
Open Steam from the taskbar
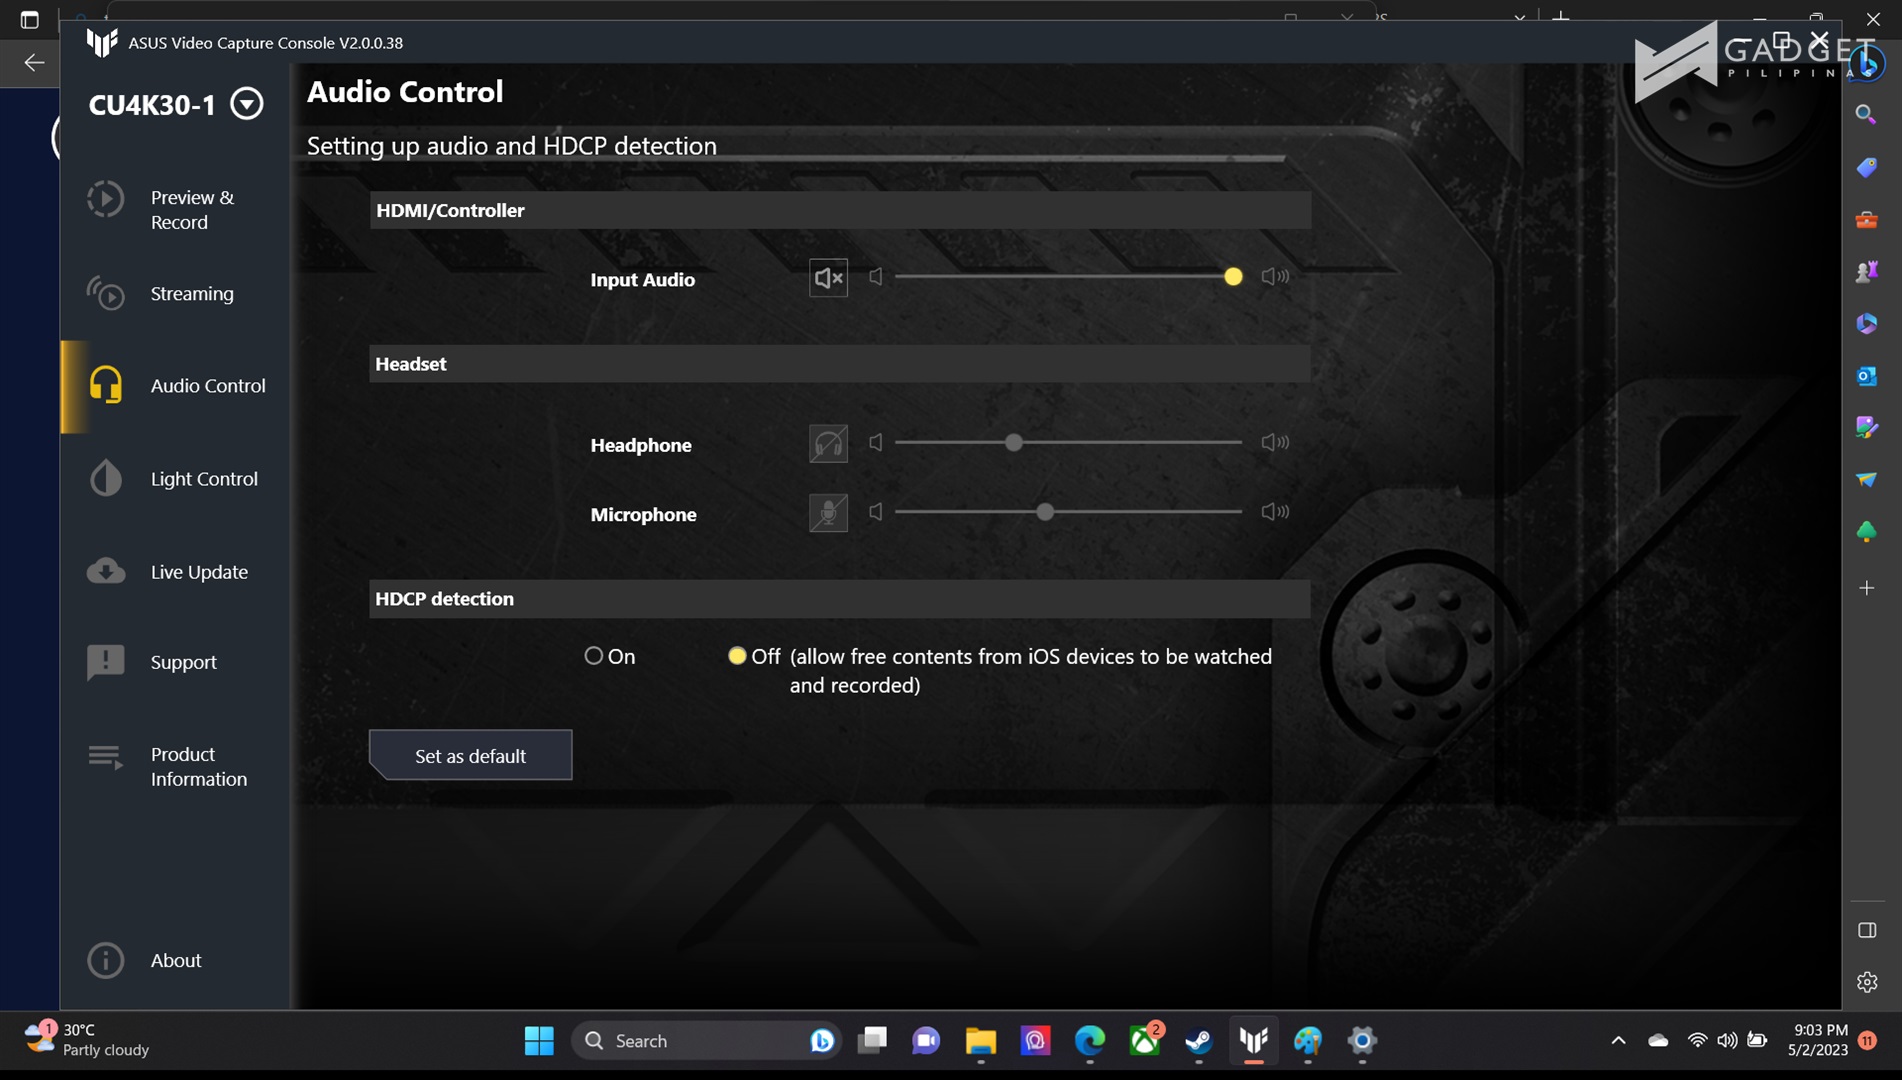[1199, 1041]
